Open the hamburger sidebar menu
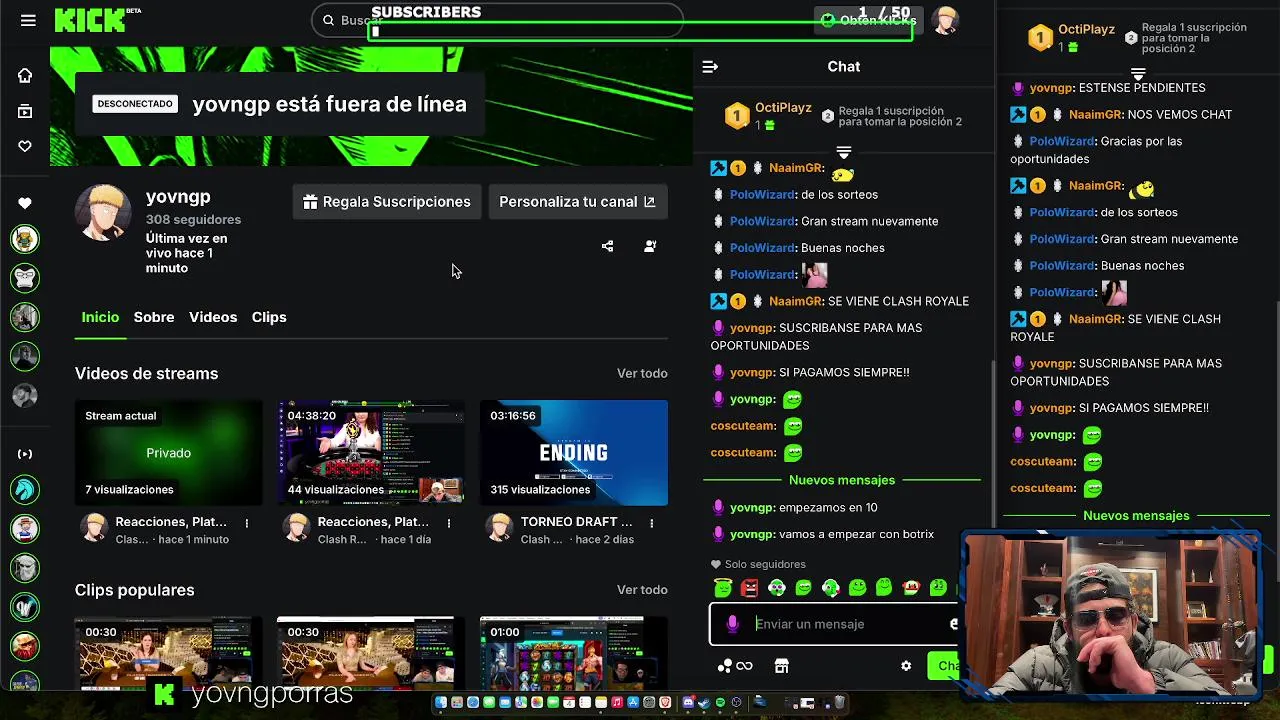1280x720 pixels. 28,20
